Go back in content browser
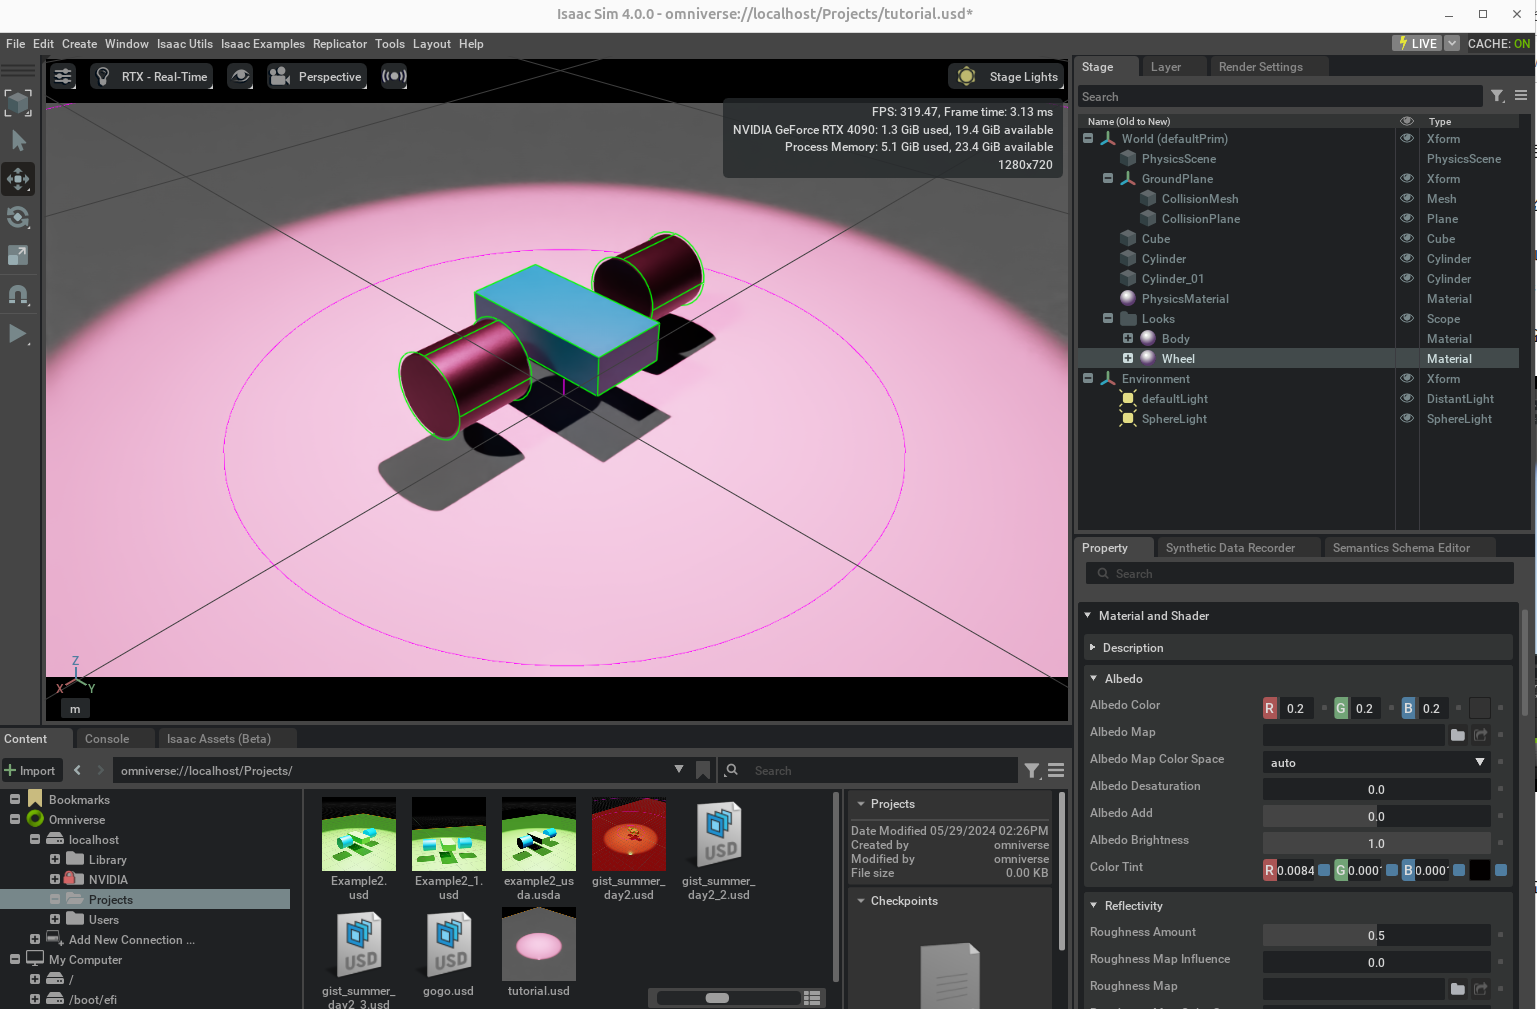The width and height of the screenshot is (1537, 1009). [77, 770]
